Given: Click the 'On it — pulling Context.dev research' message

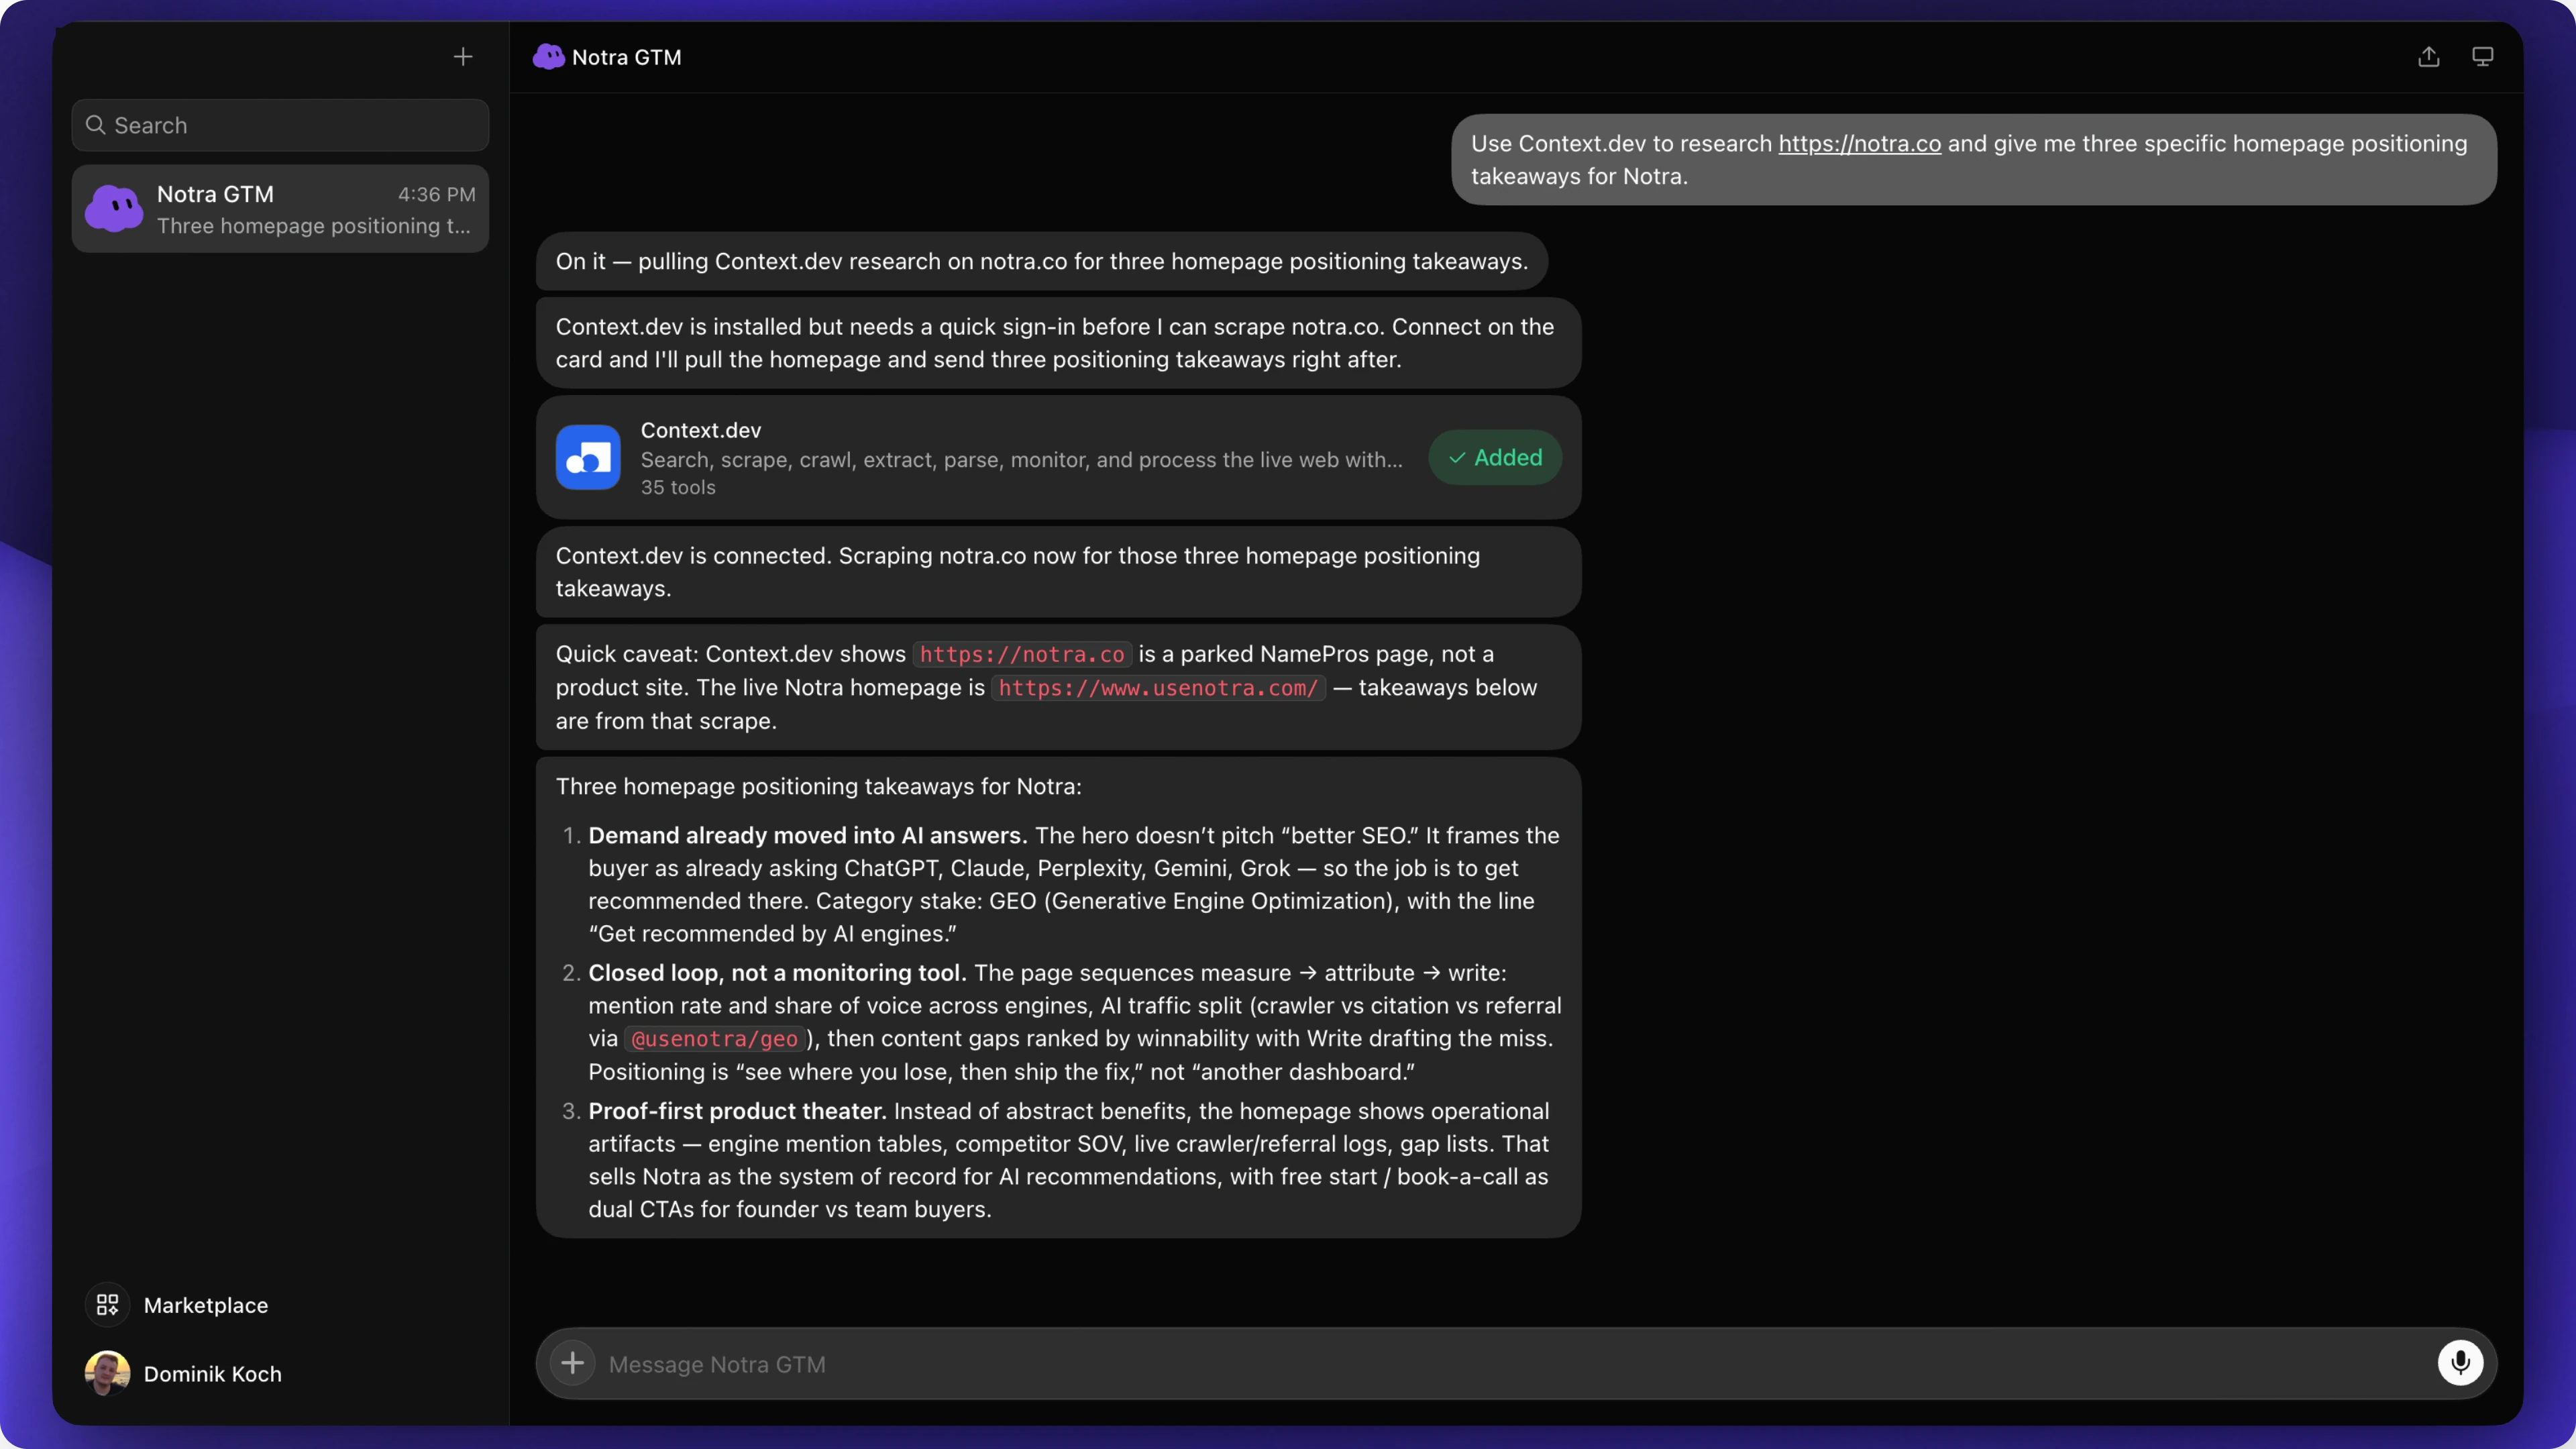Looking at the screenshot, I should pos(1042,261).
